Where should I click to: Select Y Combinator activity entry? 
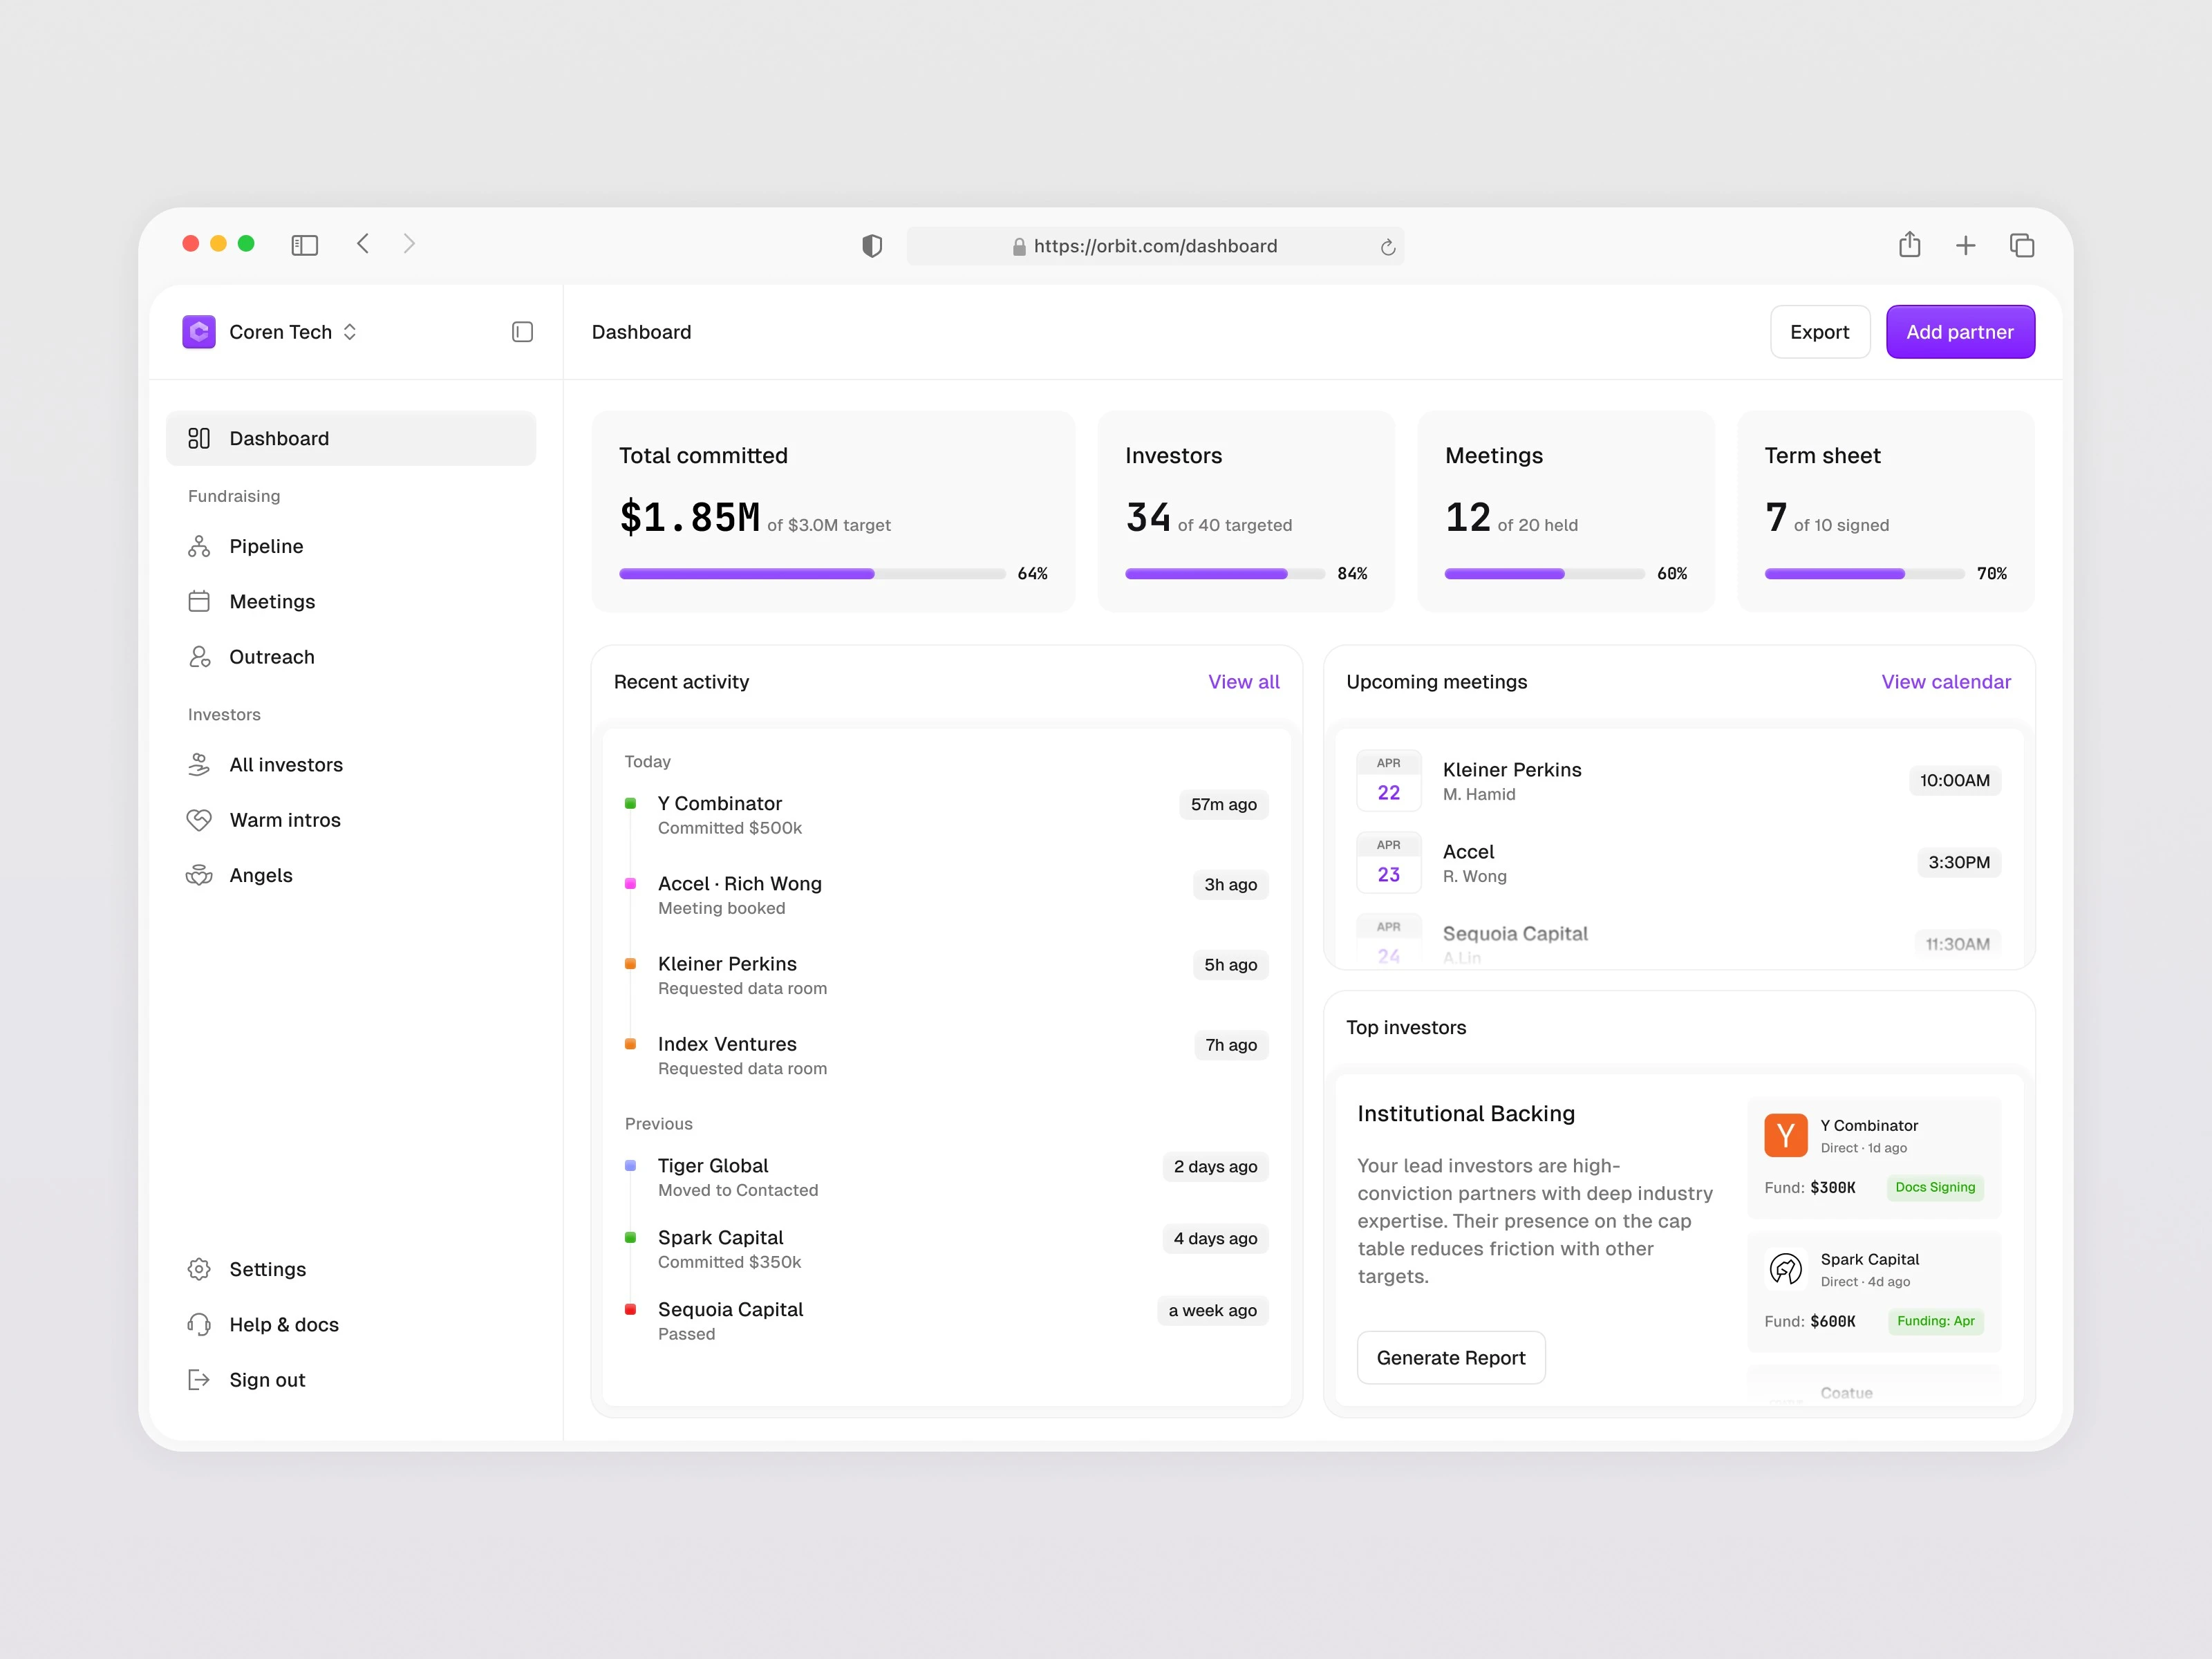[946, 815]
